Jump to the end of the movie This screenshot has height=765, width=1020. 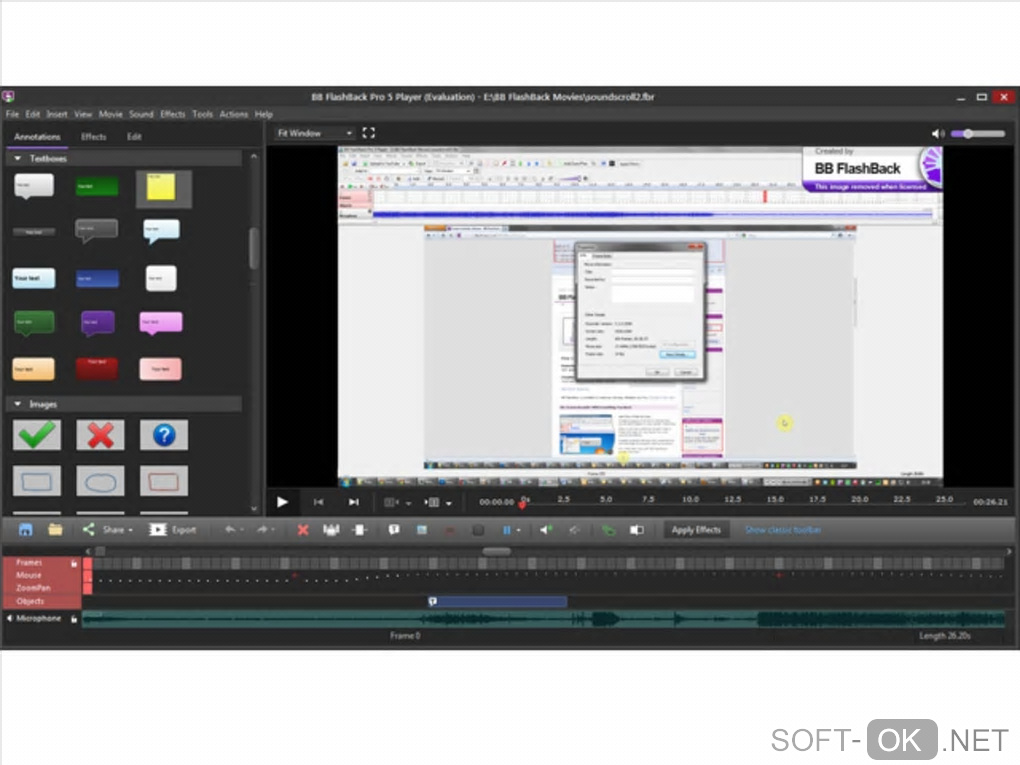[x=353, y=502]
